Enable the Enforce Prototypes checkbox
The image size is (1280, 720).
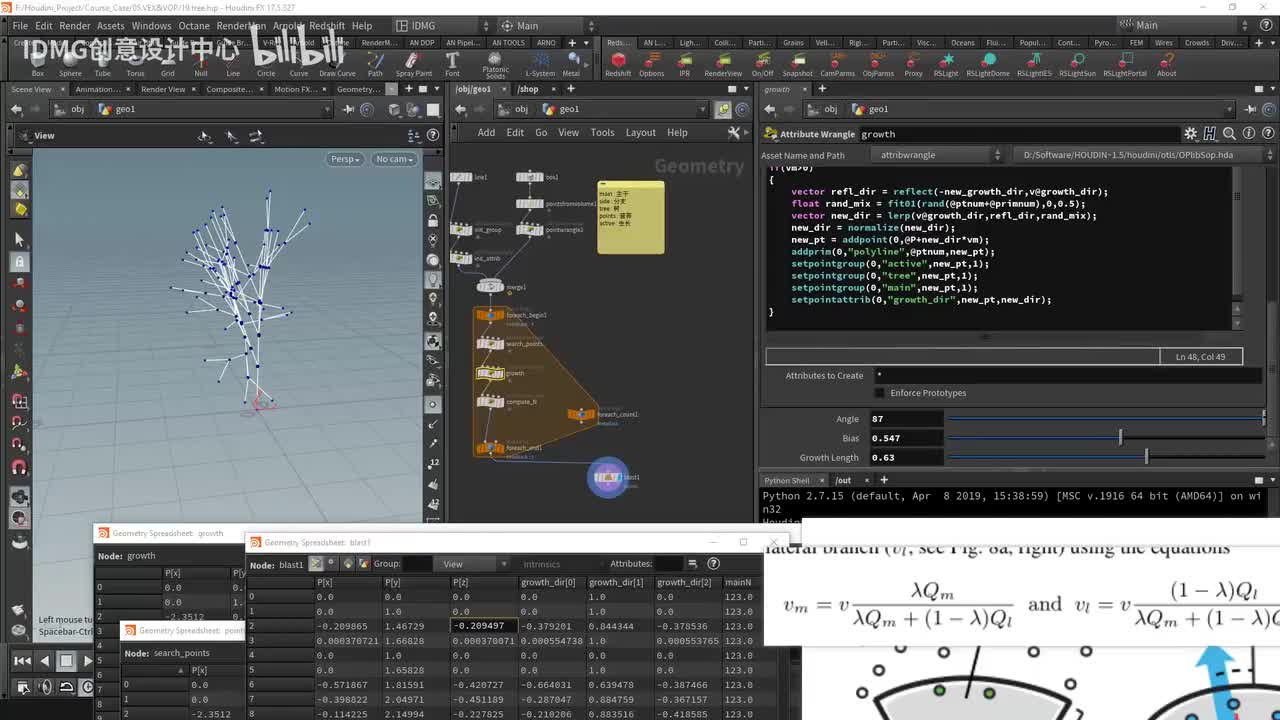[879, 393]
